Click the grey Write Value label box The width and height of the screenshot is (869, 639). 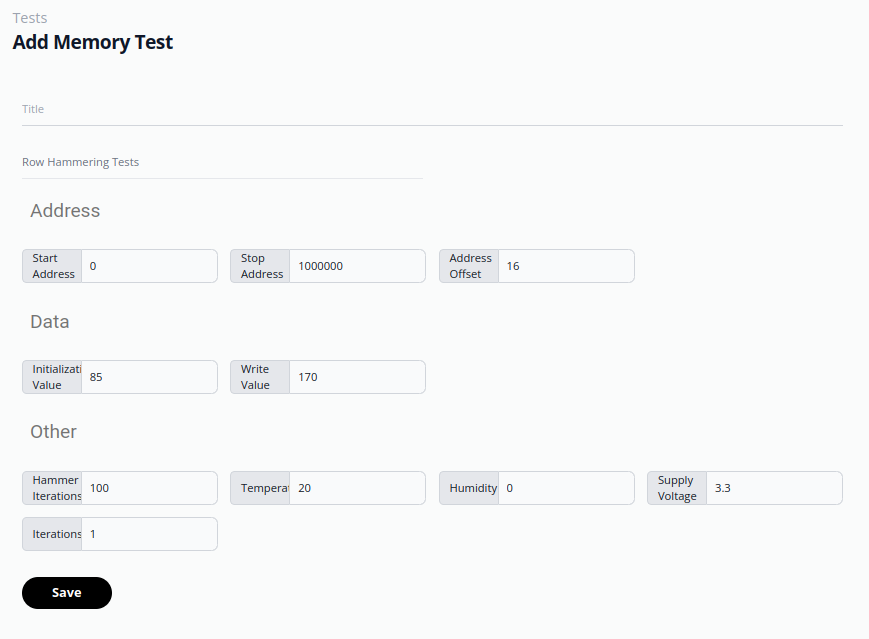click(x=260, y=377)
